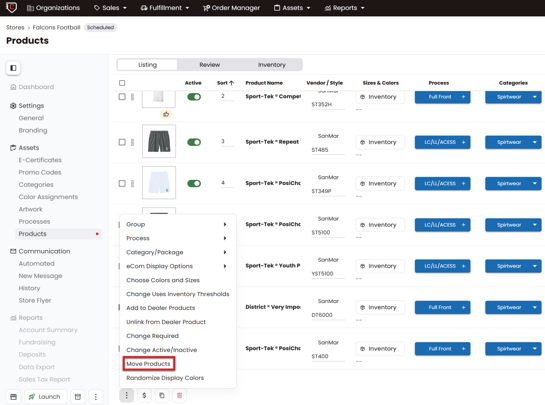
Task: Click the drag handle on the ST349P row
Action: 132,184
